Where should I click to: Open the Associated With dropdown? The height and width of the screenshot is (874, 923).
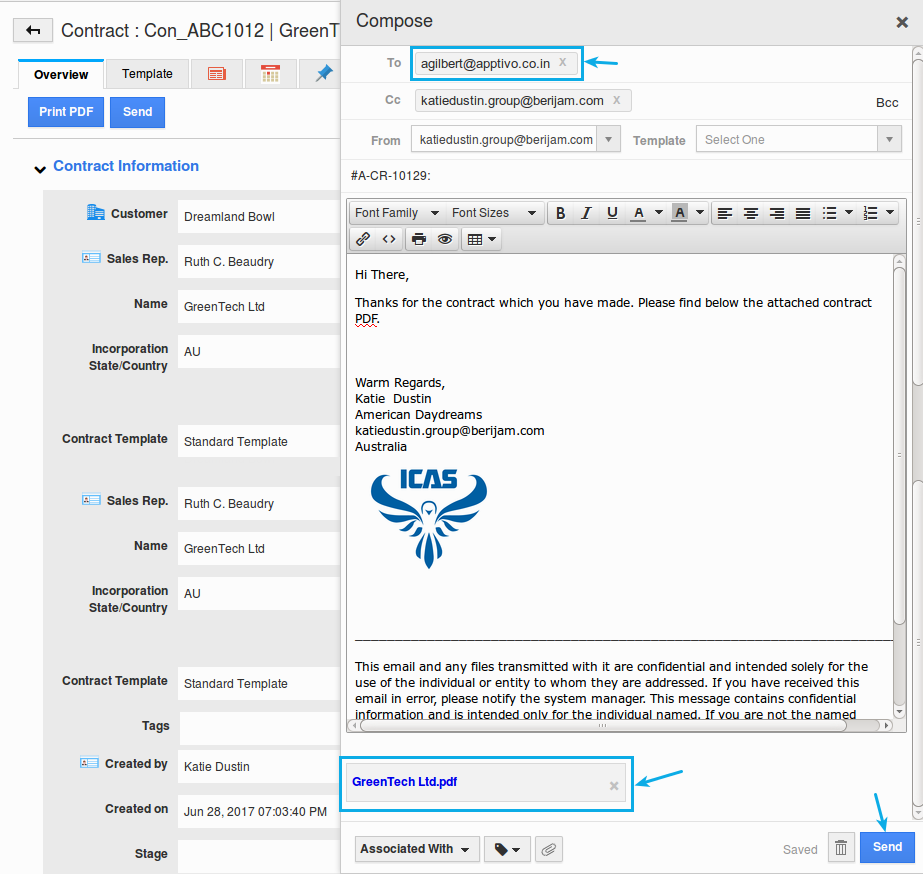point(416,849)
